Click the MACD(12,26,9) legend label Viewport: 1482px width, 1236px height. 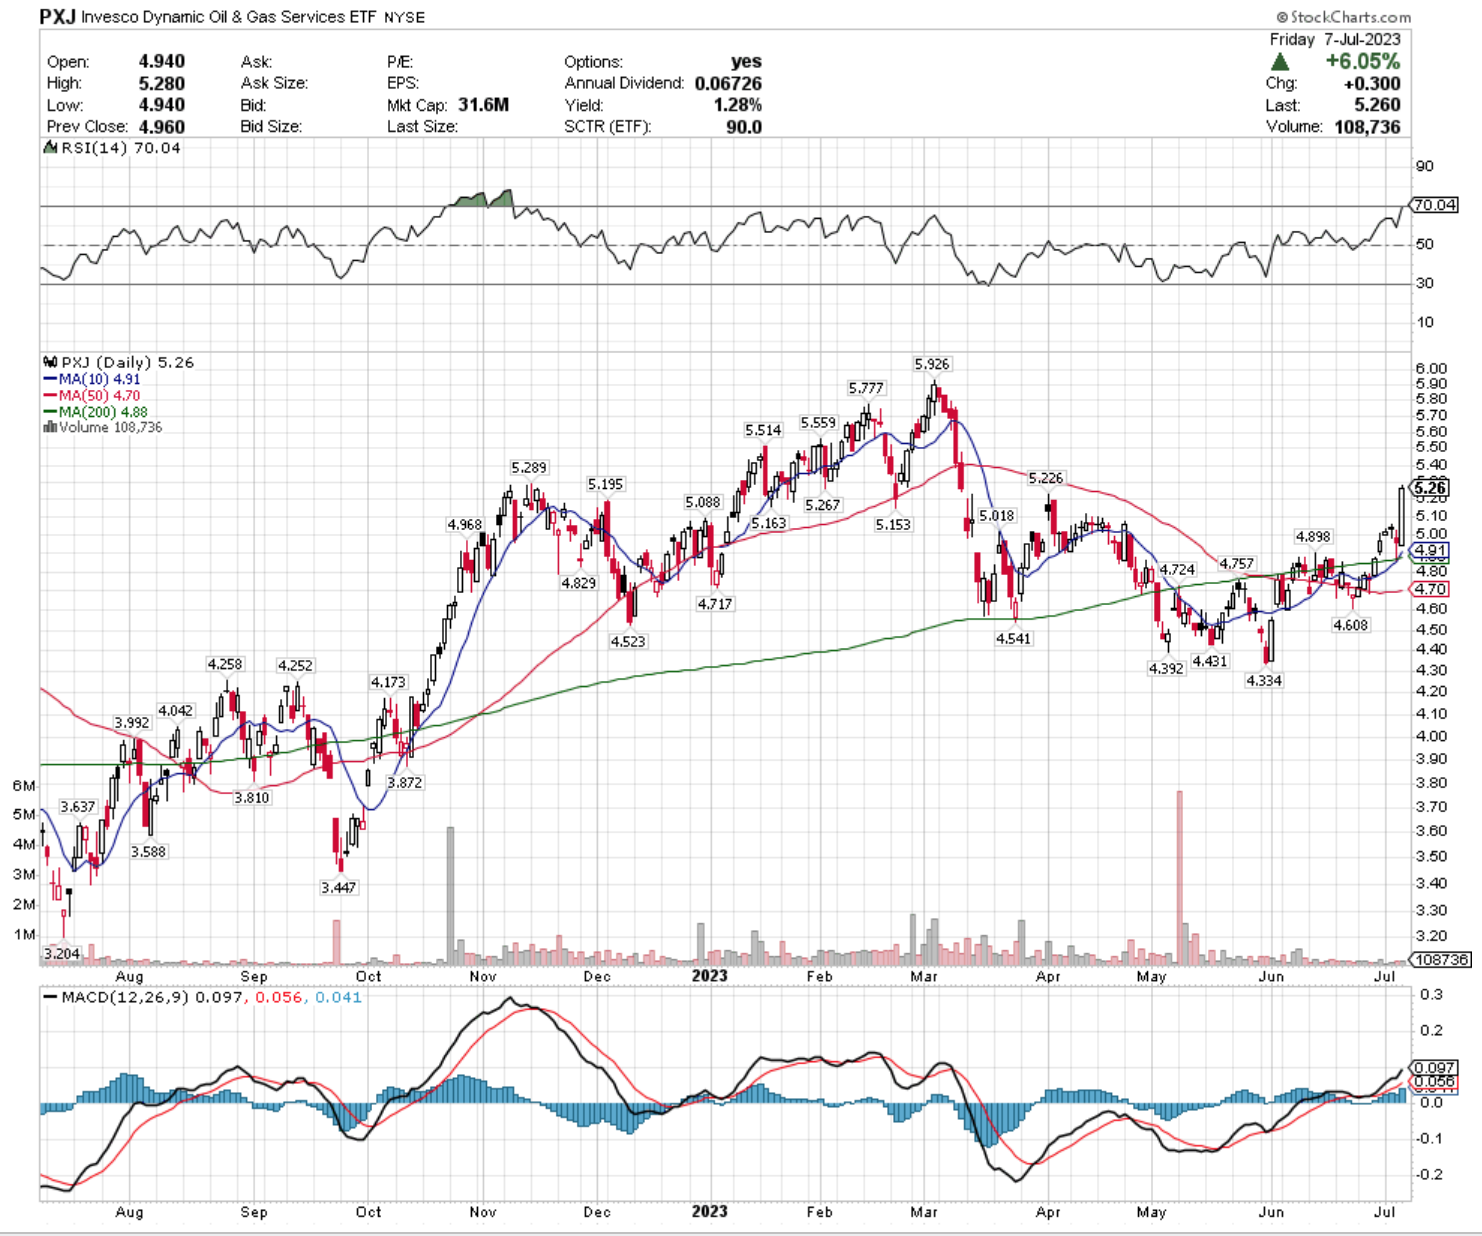tap(125, 997)
